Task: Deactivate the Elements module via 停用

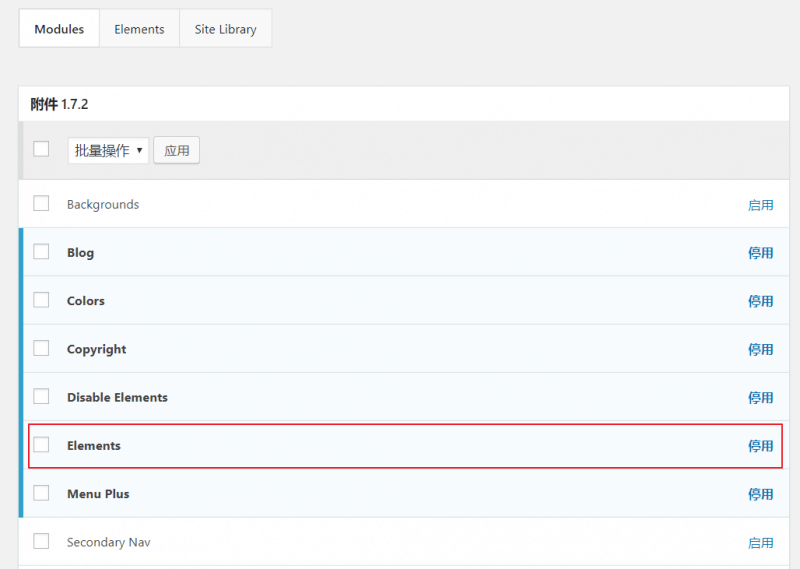Action: pyautogui.click(x=760, y=446)
